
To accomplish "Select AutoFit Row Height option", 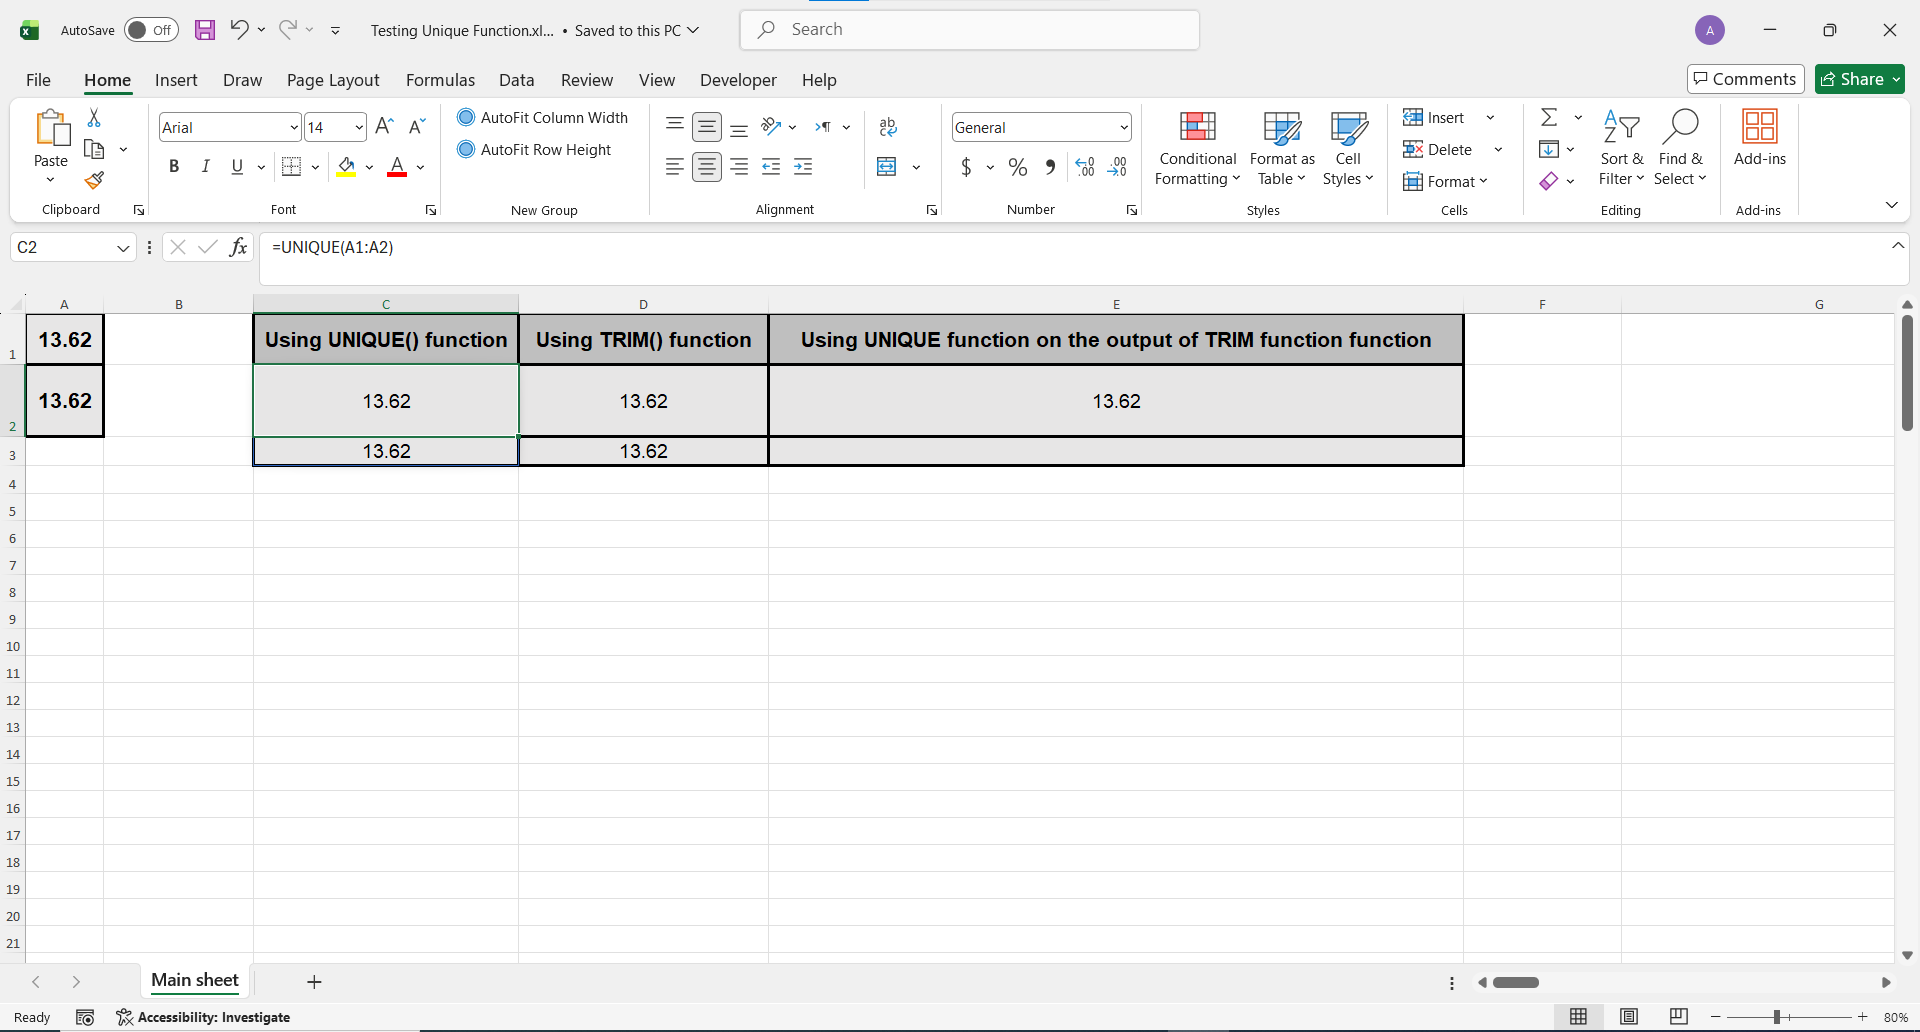I will 534,149.
